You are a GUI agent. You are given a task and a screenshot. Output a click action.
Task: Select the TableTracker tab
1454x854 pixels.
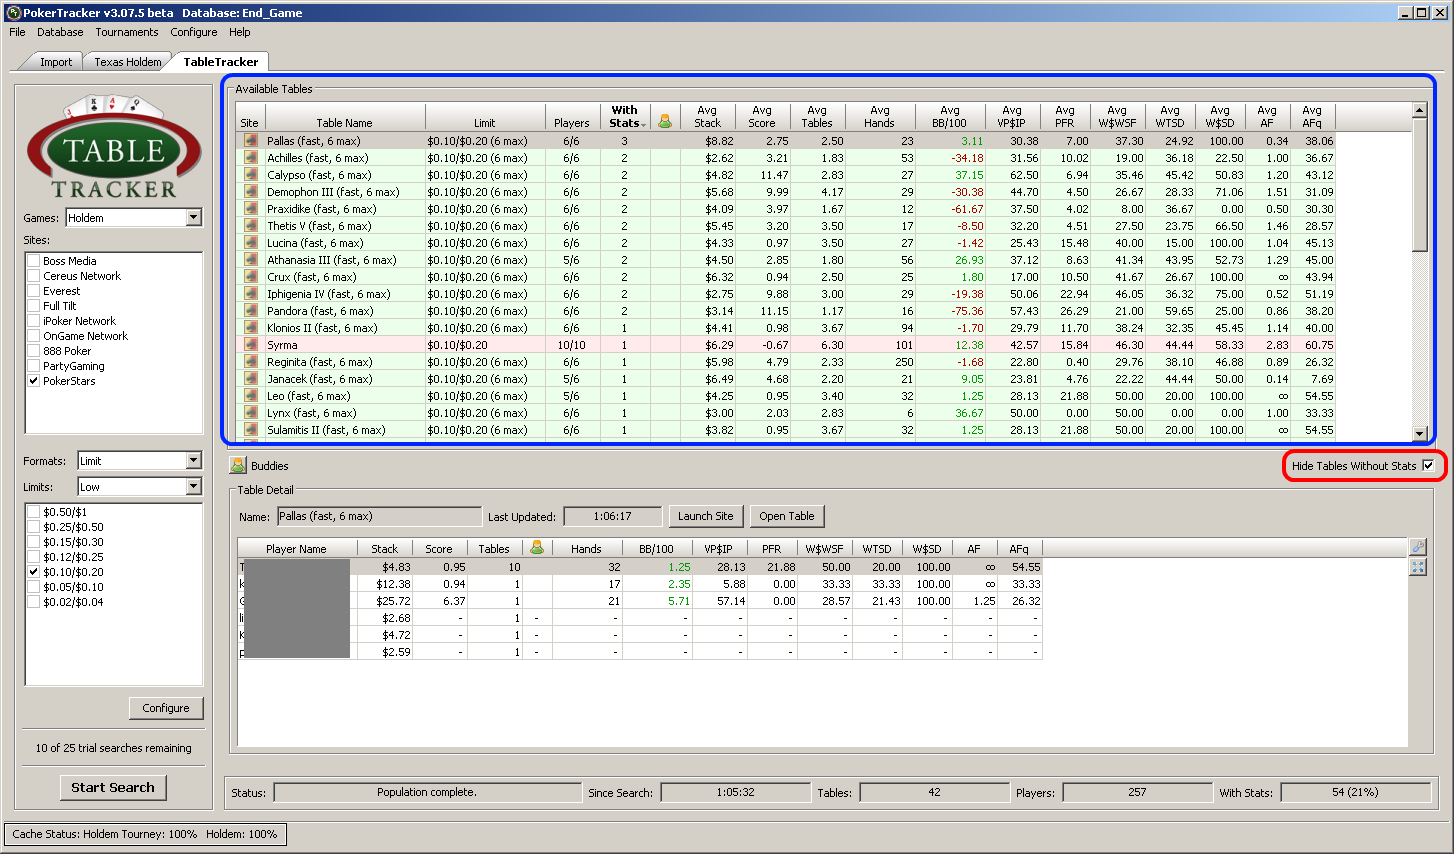coord(221,61)
